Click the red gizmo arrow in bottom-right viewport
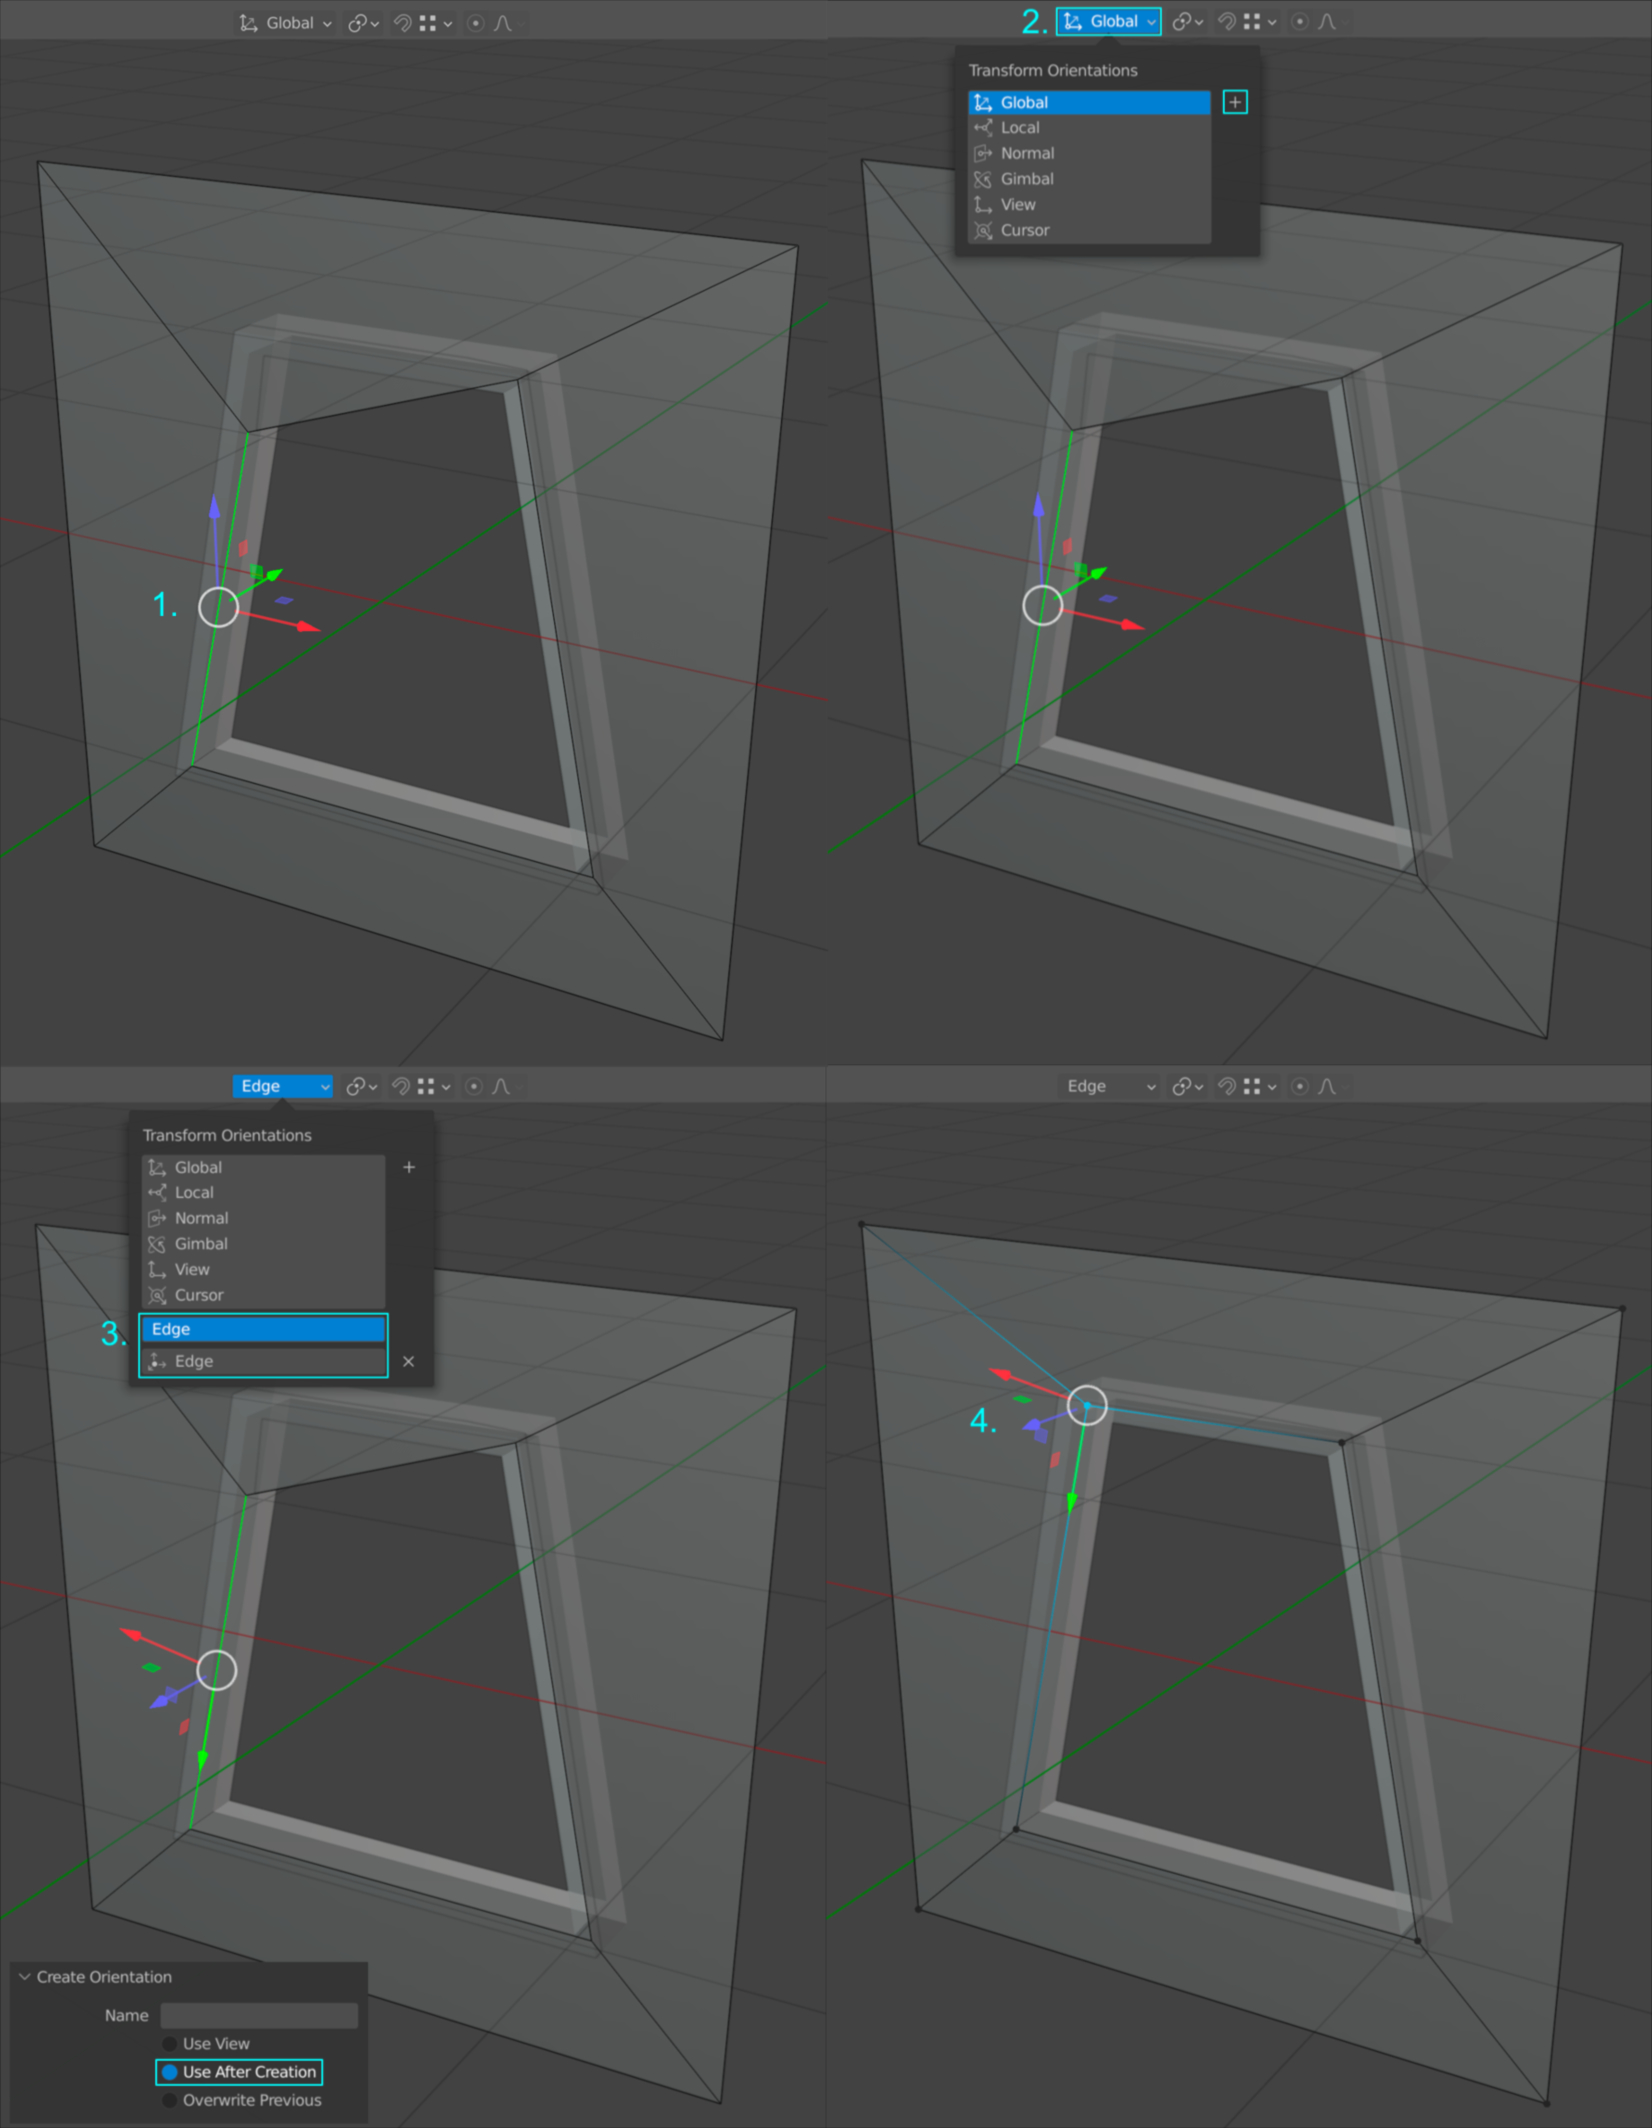 pos(1001,1373)
